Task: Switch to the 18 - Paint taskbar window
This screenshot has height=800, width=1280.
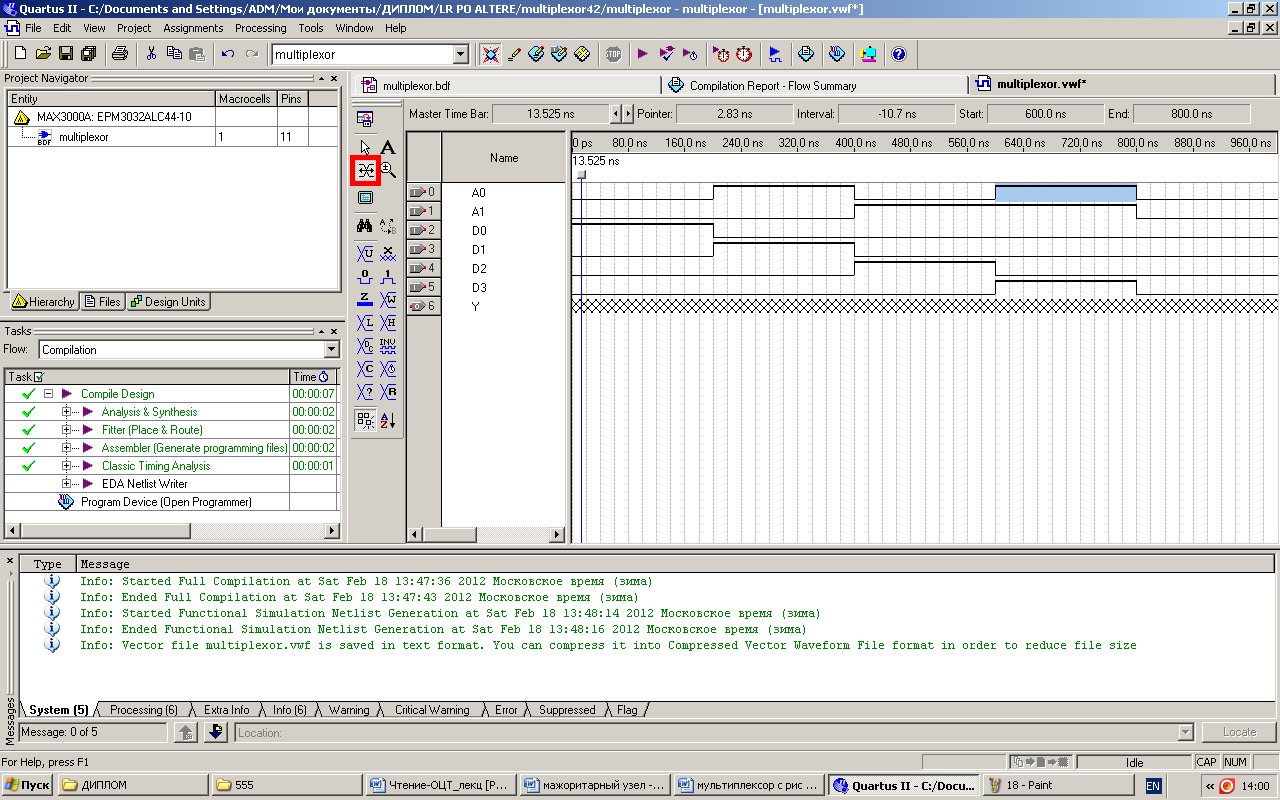Action: point(1060,785)
